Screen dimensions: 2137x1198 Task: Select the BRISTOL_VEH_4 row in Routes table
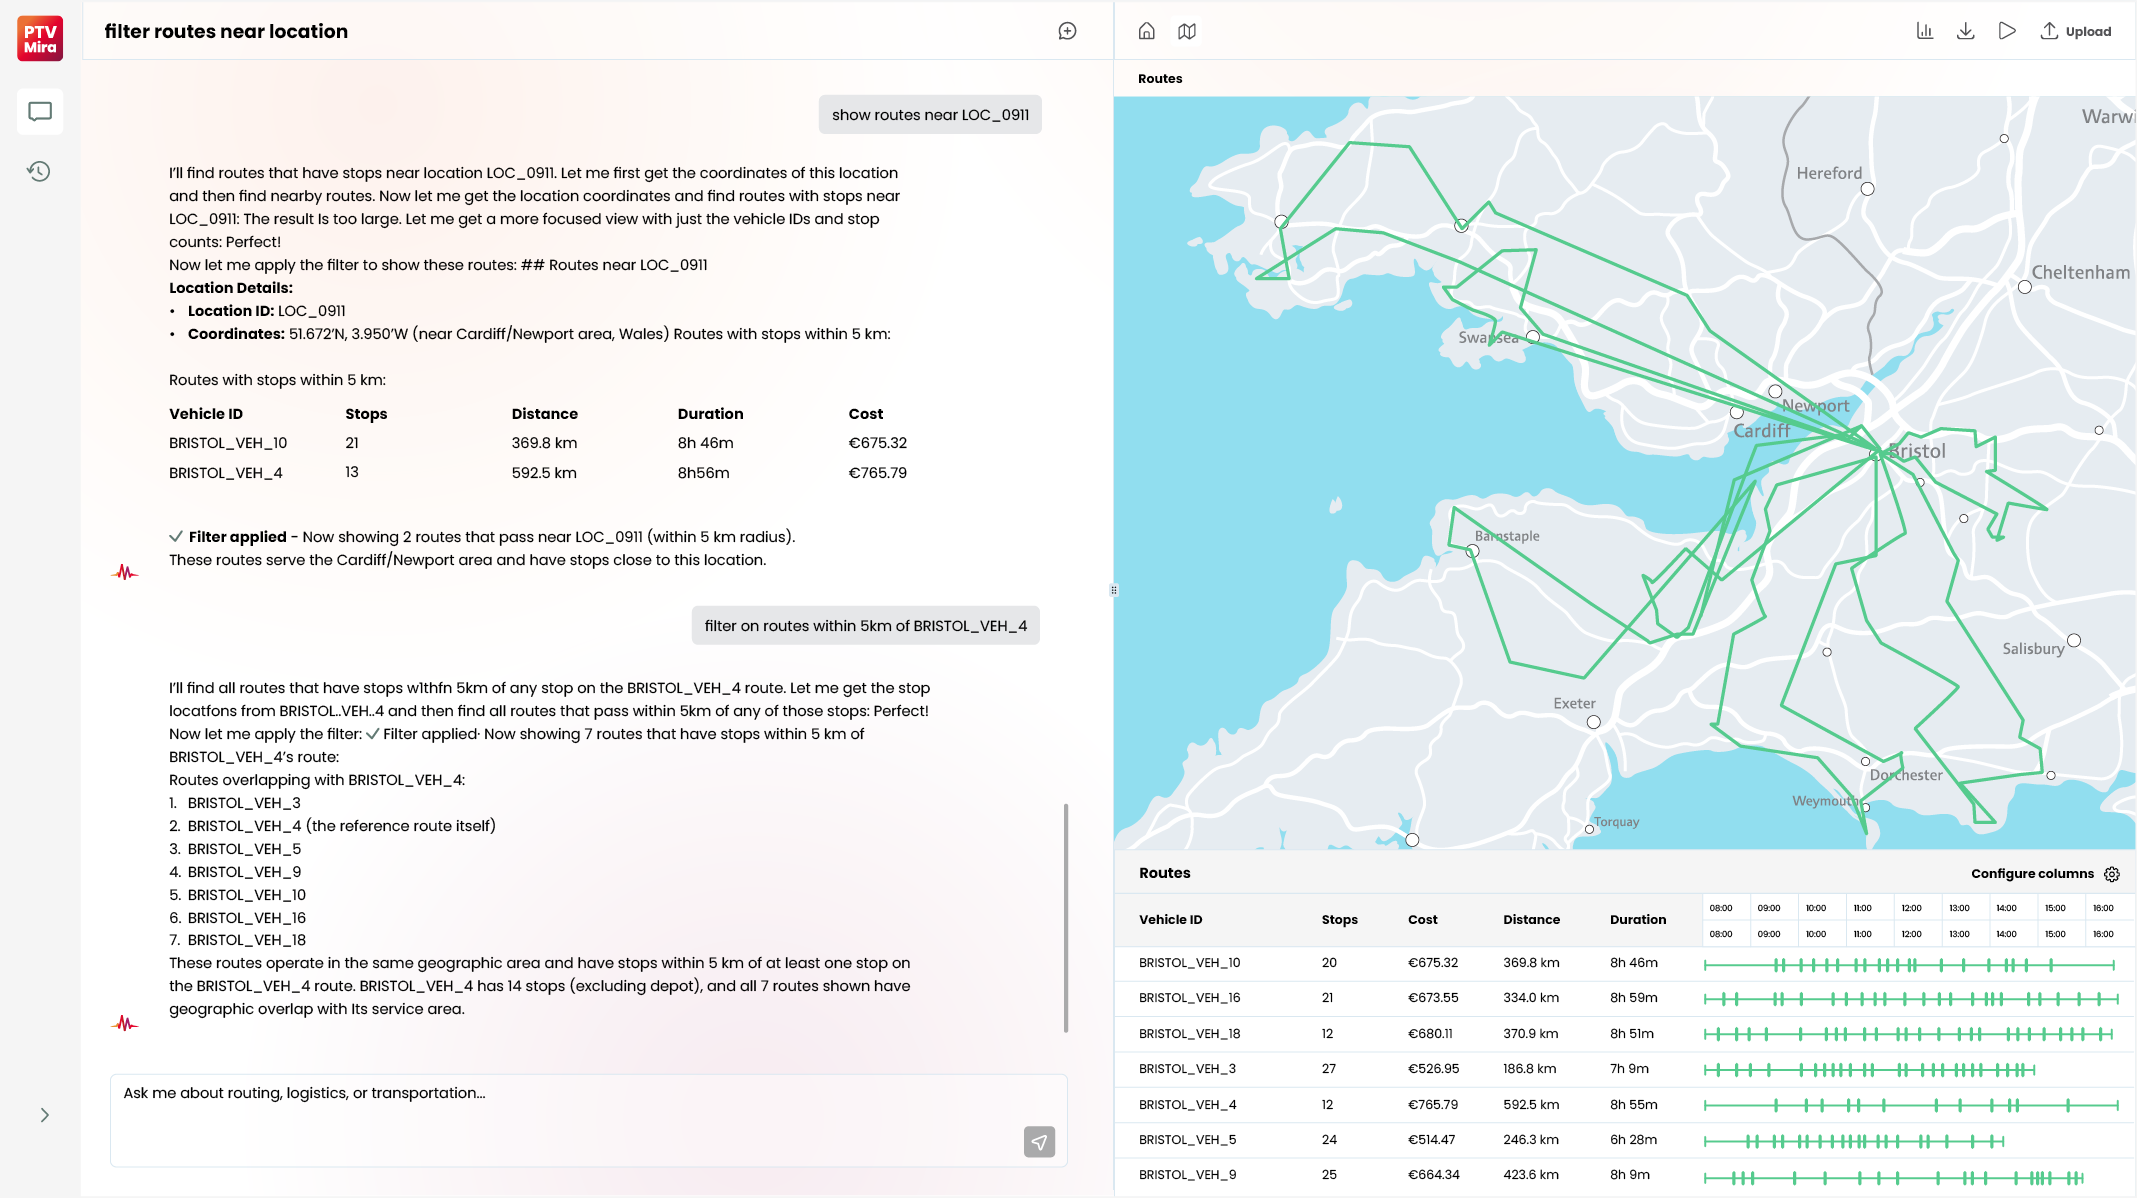point(1187,1105)
